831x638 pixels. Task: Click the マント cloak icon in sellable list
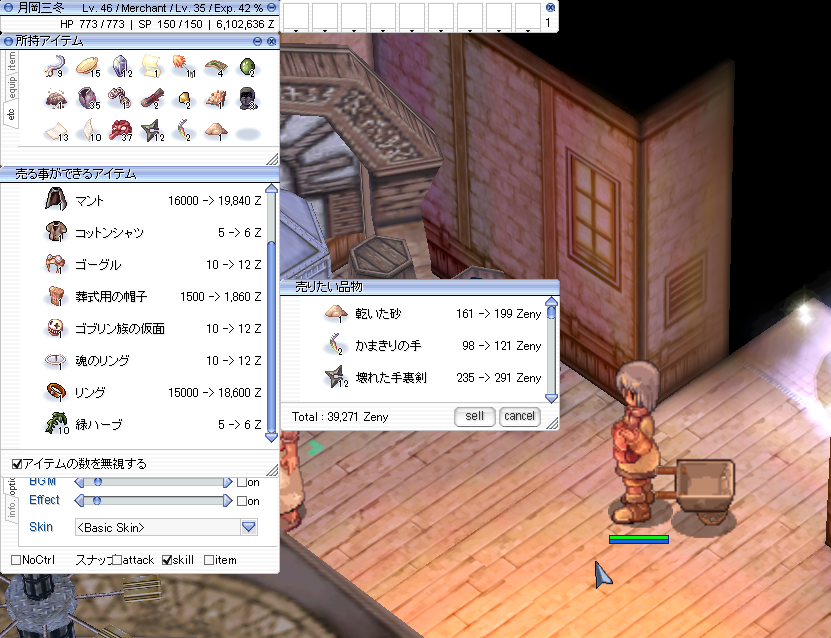click(56, 200)
